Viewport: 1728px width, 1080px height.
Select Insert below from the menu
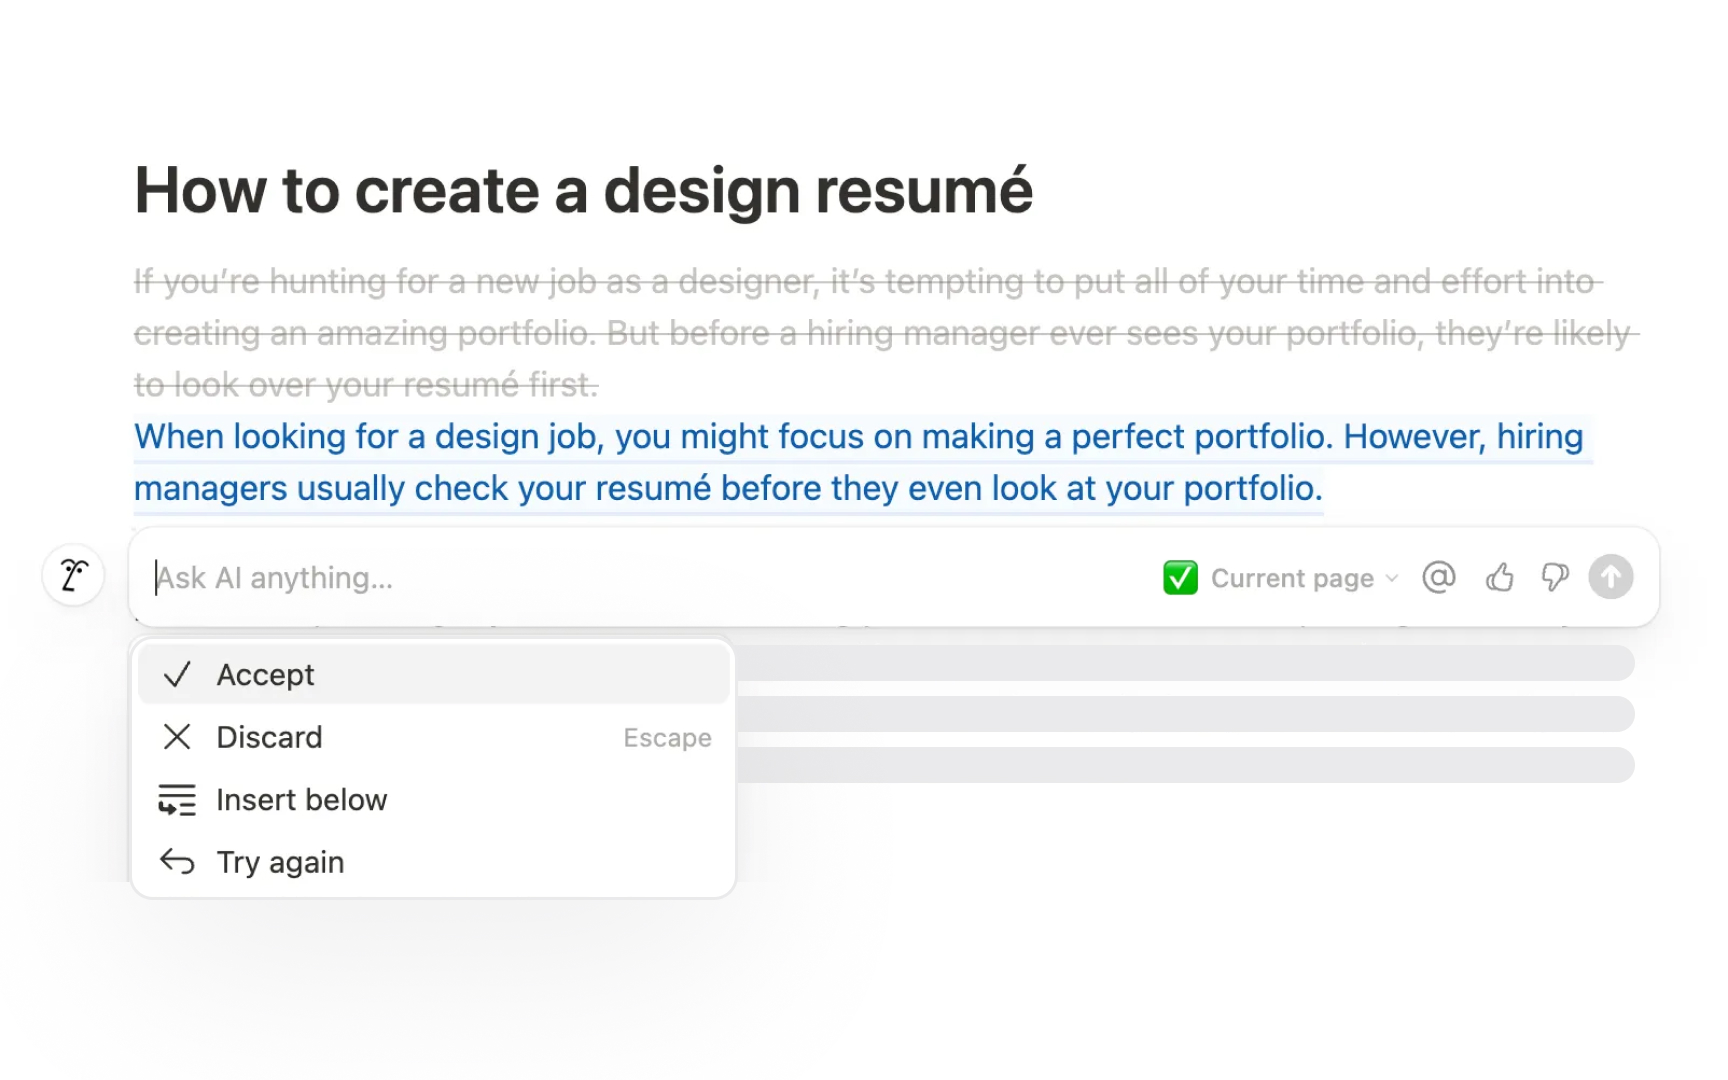[433, 800]
